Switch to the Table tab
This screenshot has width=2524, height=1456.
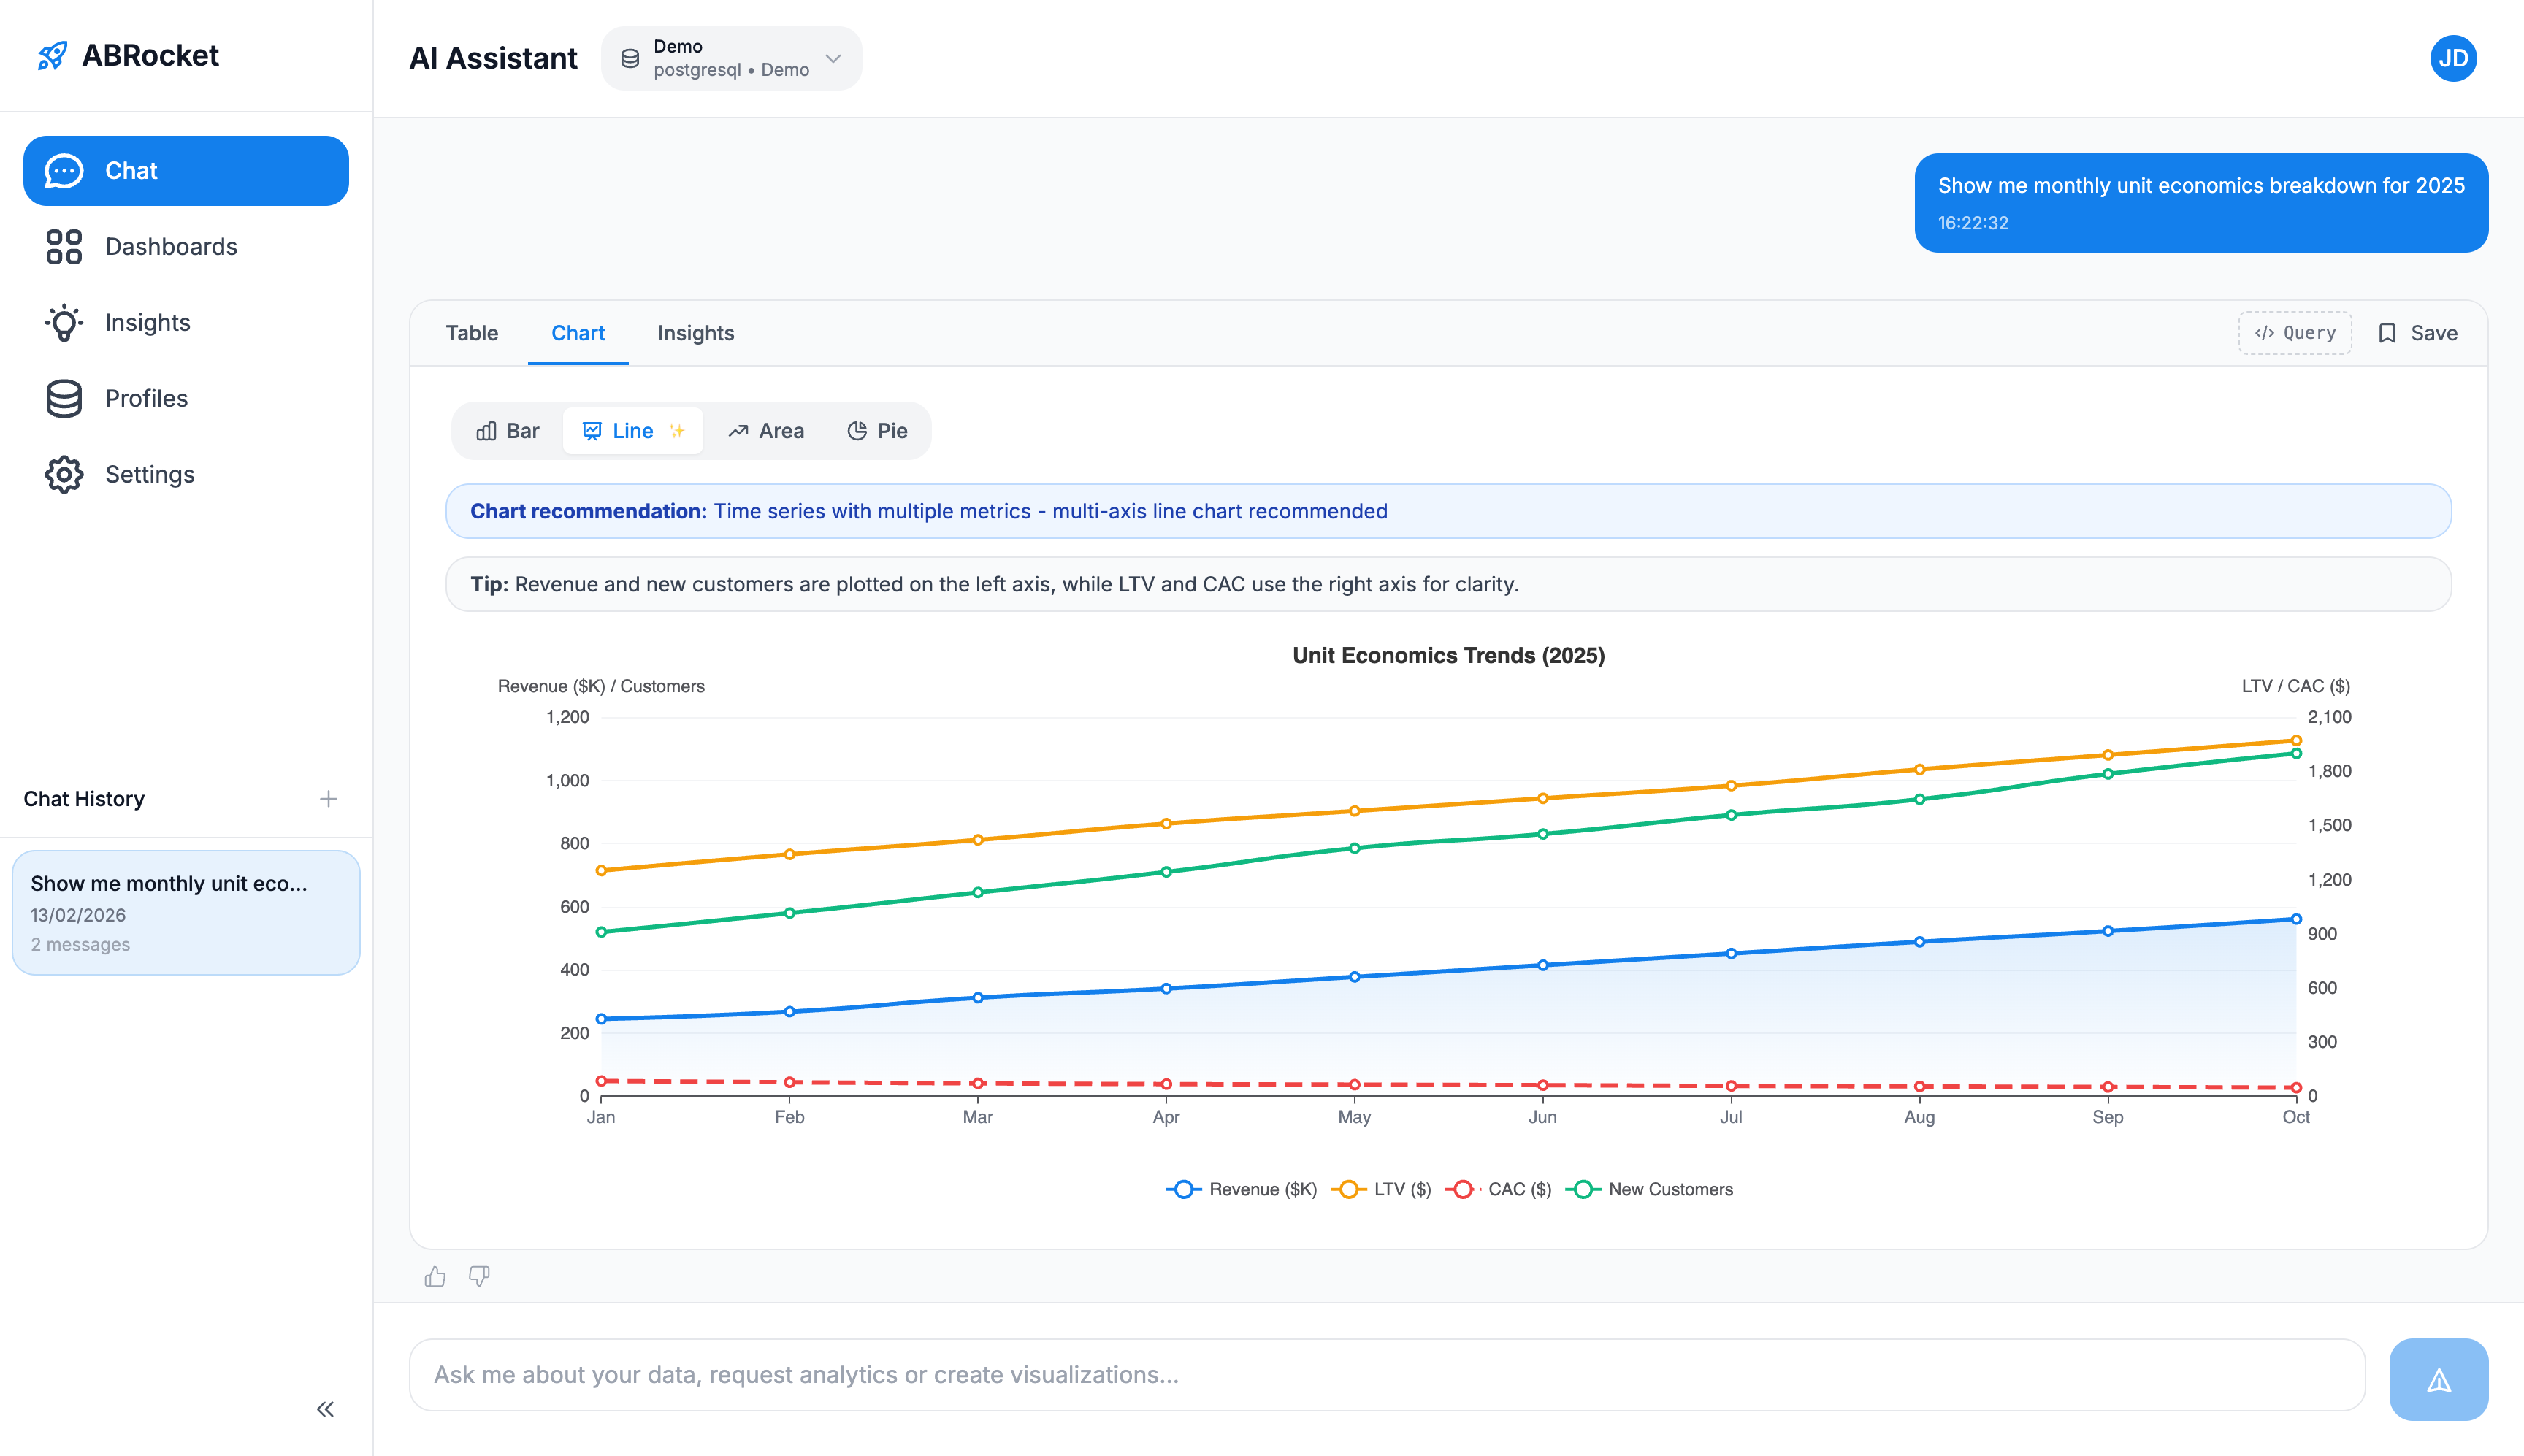[471, 333]
